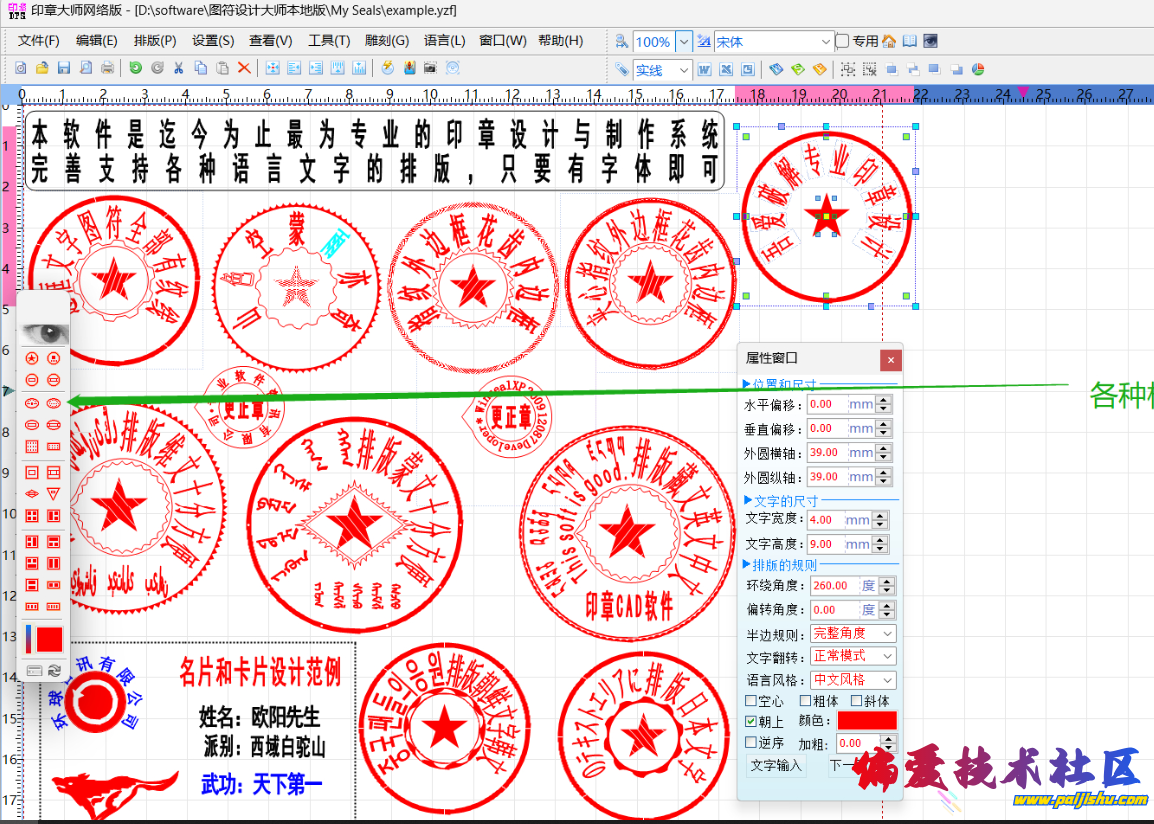Select the round star seal template
Image resolution: width=1154 pixels, height=824 pixels.
pyautogui.click(x=32, y=358)
